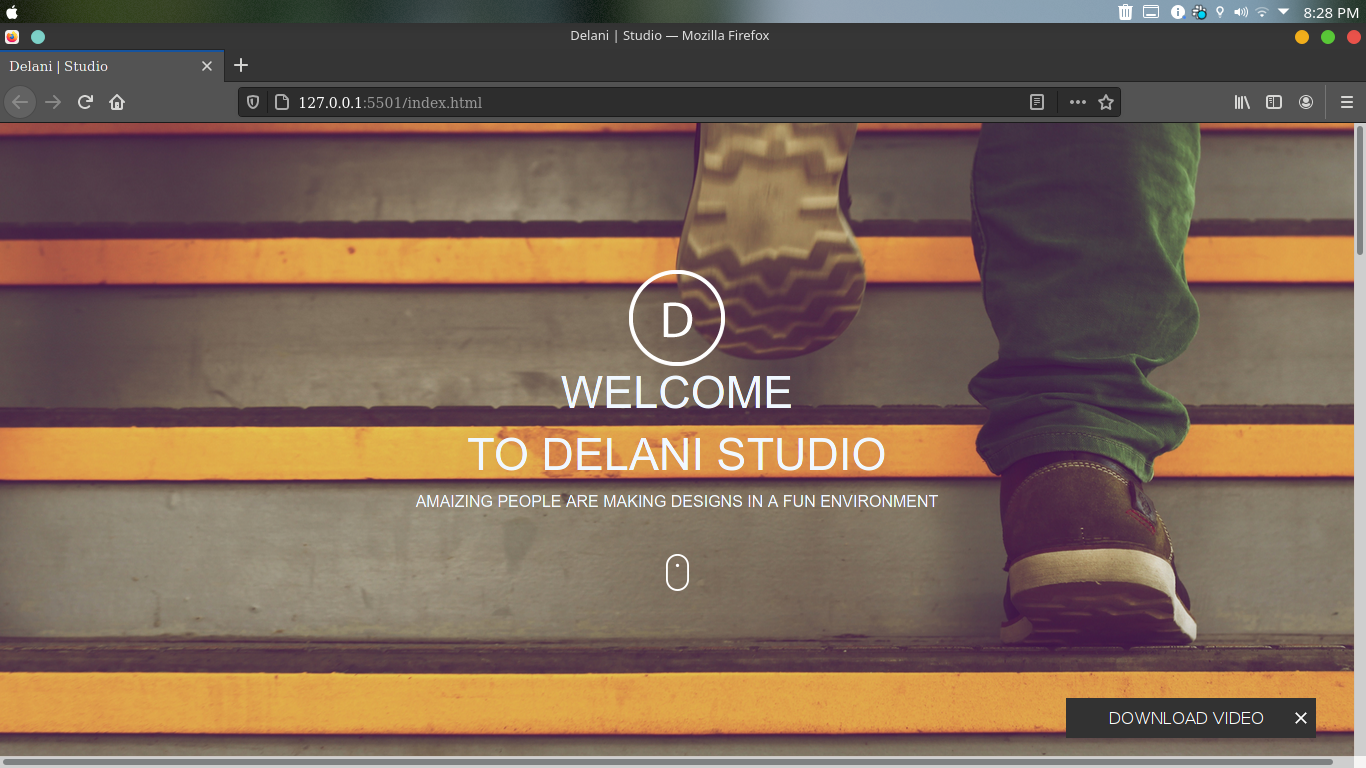Image resolution: width=1366 pixels, height=768 pixels.
Task: Select the circled D logo
Action: [677, 318]
